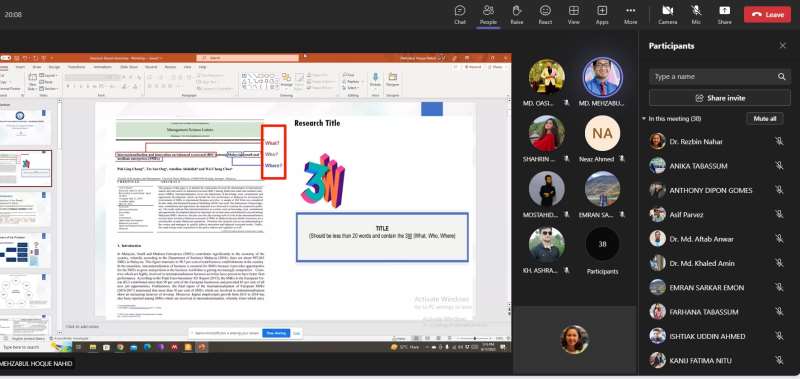Toggle Dr. Rezbin Nahar's mic icon
The height and width of the screenshot is (379, 800).
click(x=779, y=141)
